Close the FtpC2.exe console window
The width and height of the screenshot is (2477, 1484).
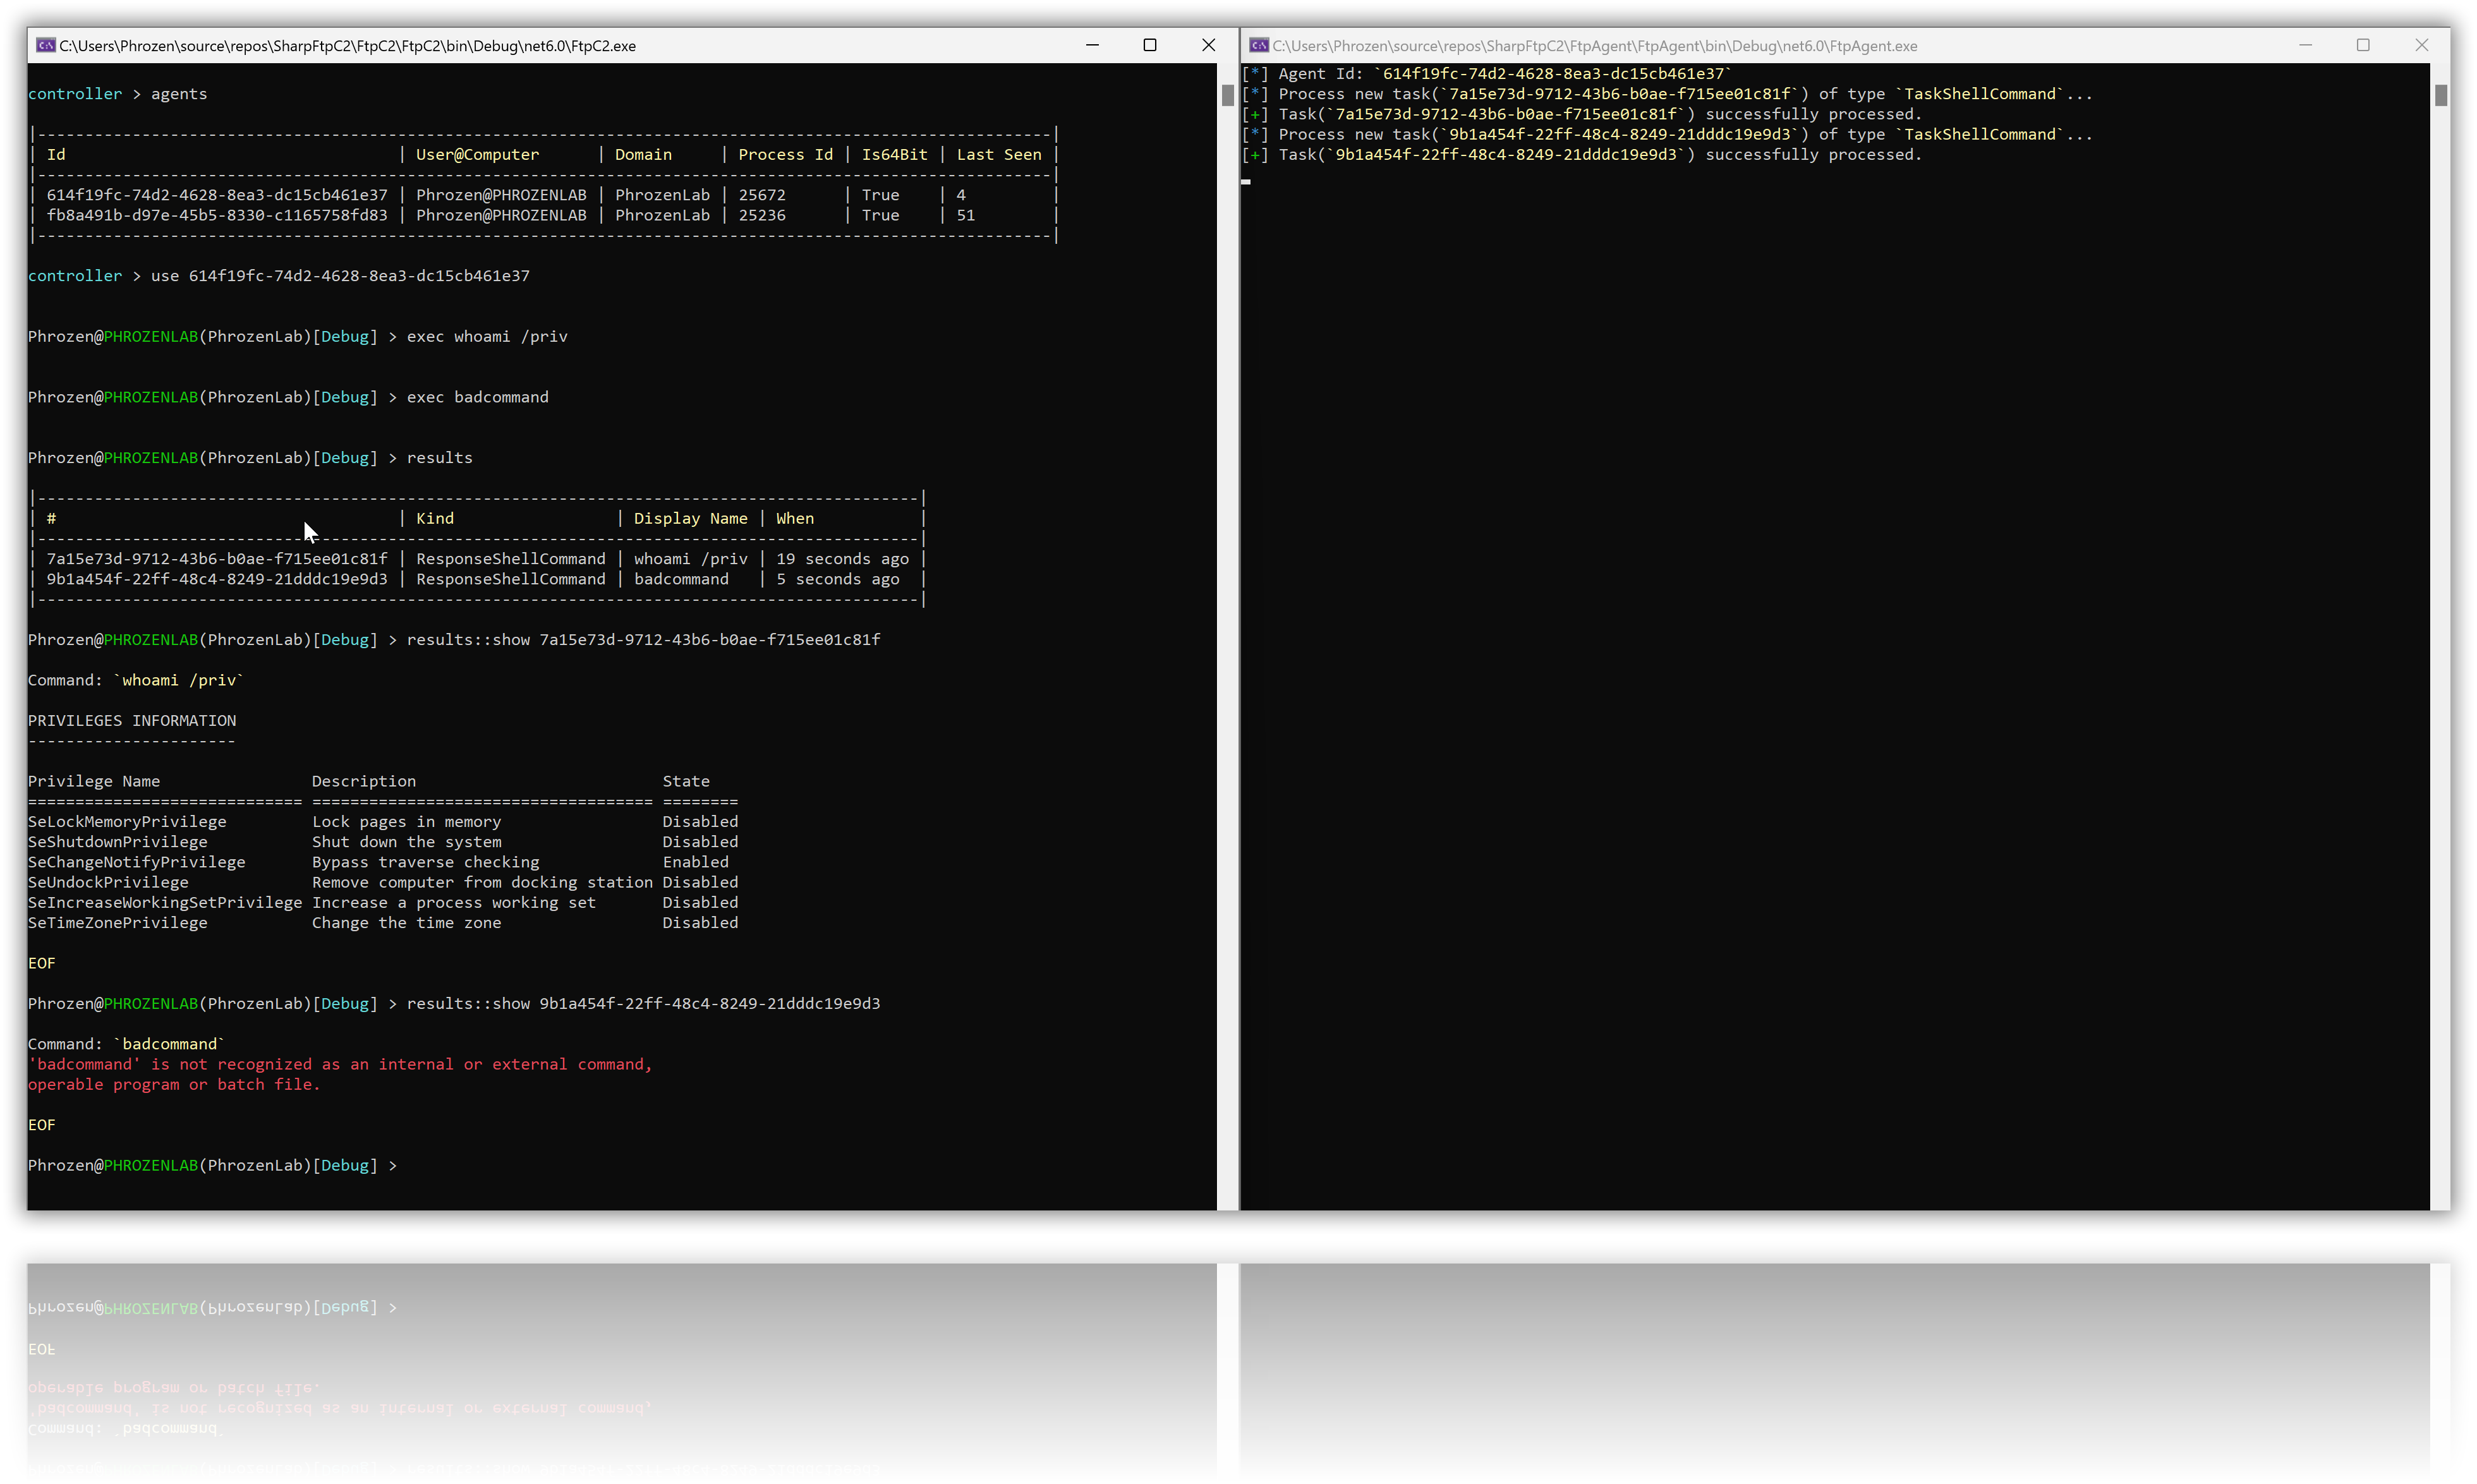pos(1208,45)
